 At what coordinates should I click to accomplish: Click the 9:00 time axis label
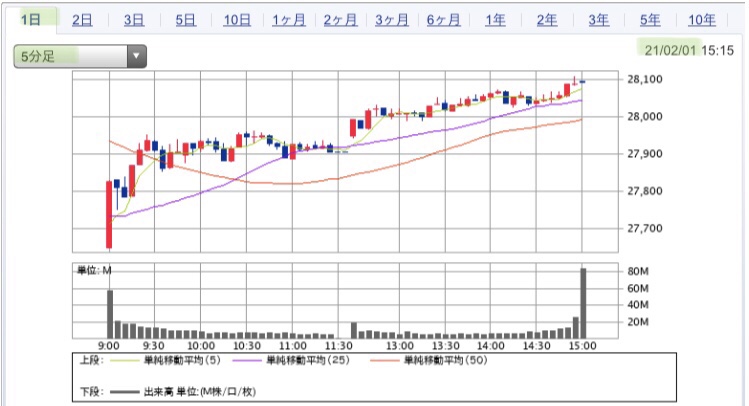pyautogui.click(x=109, y=346)
